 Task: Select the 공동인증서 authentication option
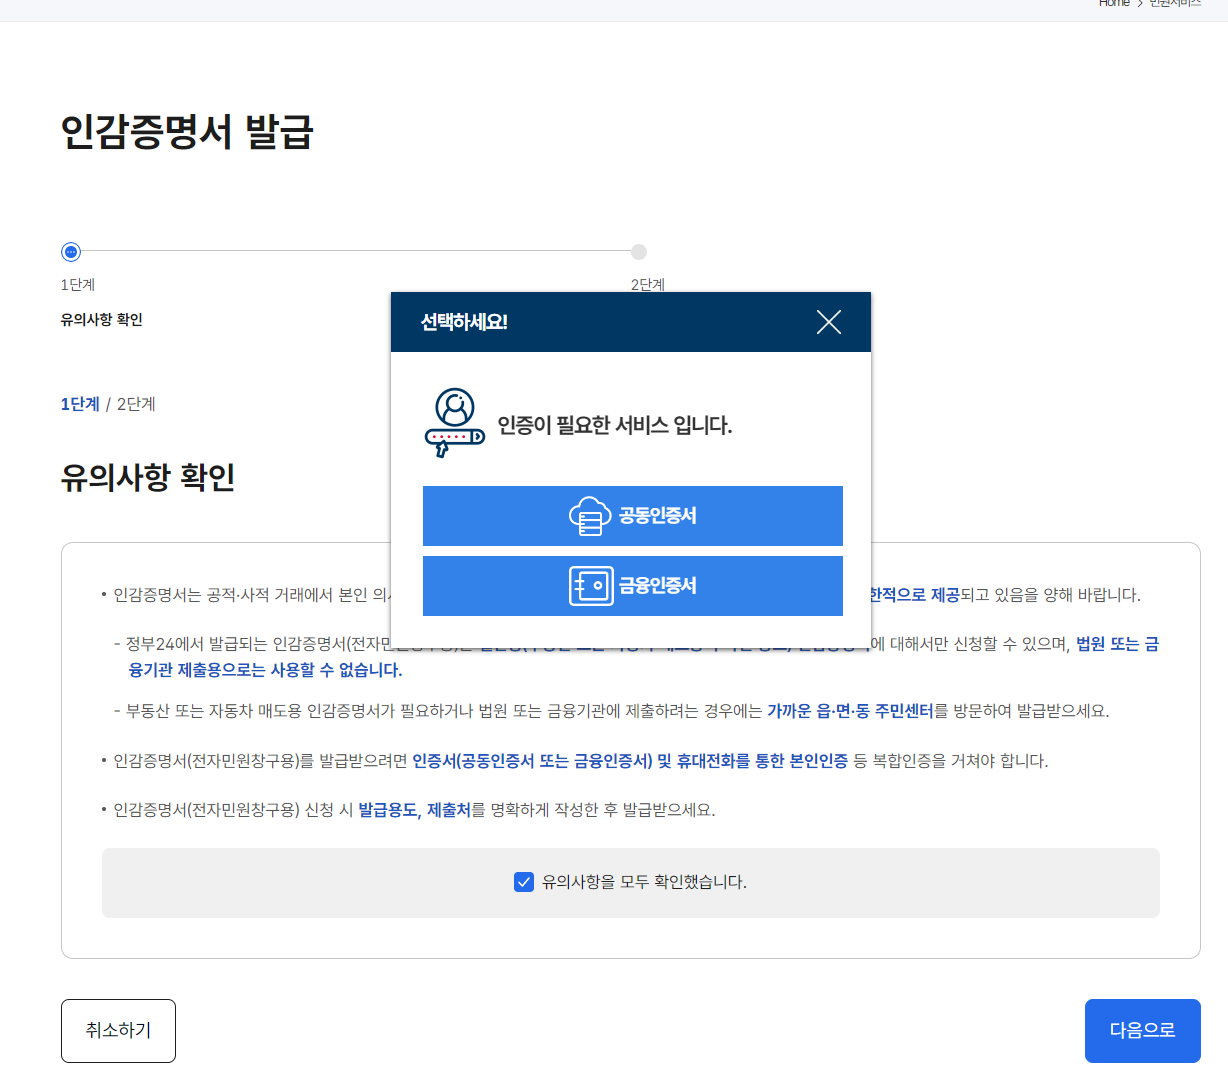(x=632, y=515)
